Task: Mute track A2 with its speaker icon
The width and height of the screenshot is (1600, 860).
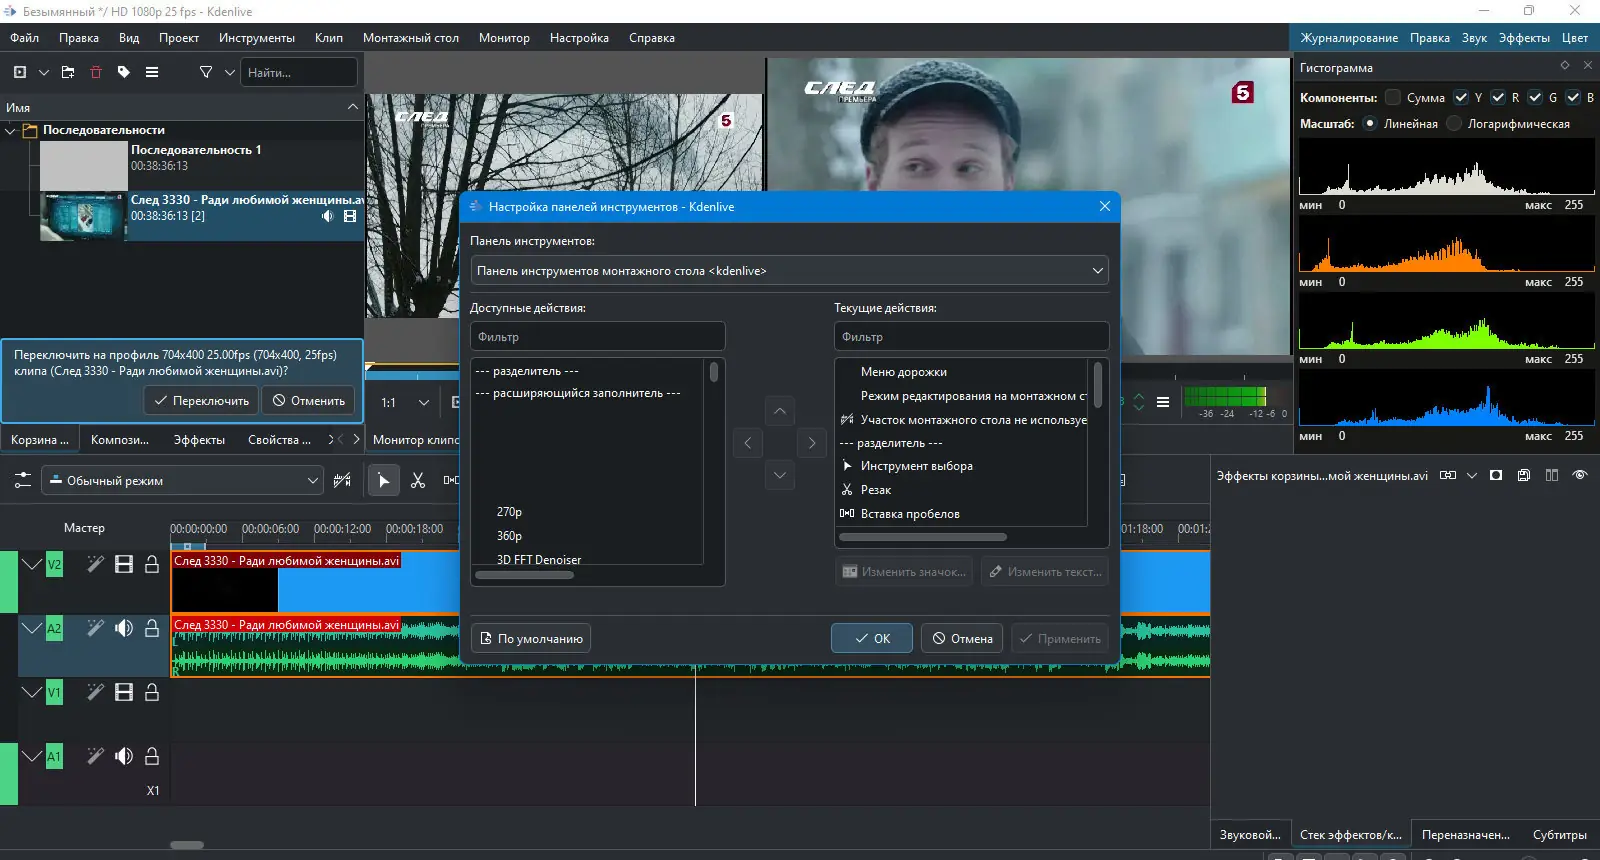Action: coord(124,628)
